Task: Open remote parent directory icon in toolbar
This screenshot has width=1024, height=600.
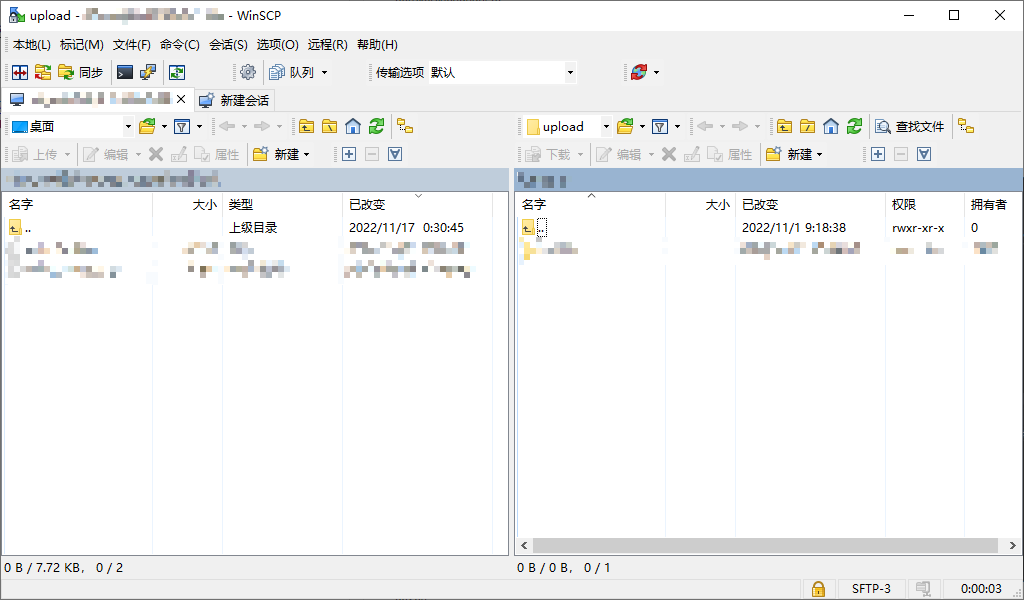Action: [x=785, y=126]
